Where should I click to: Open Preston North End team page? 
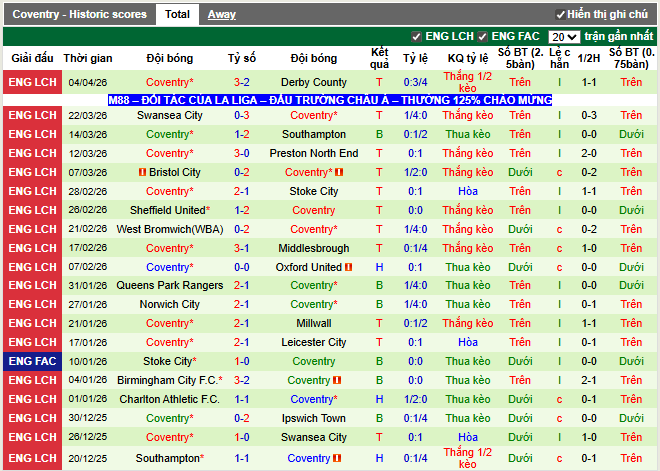(x=313, y=153)
